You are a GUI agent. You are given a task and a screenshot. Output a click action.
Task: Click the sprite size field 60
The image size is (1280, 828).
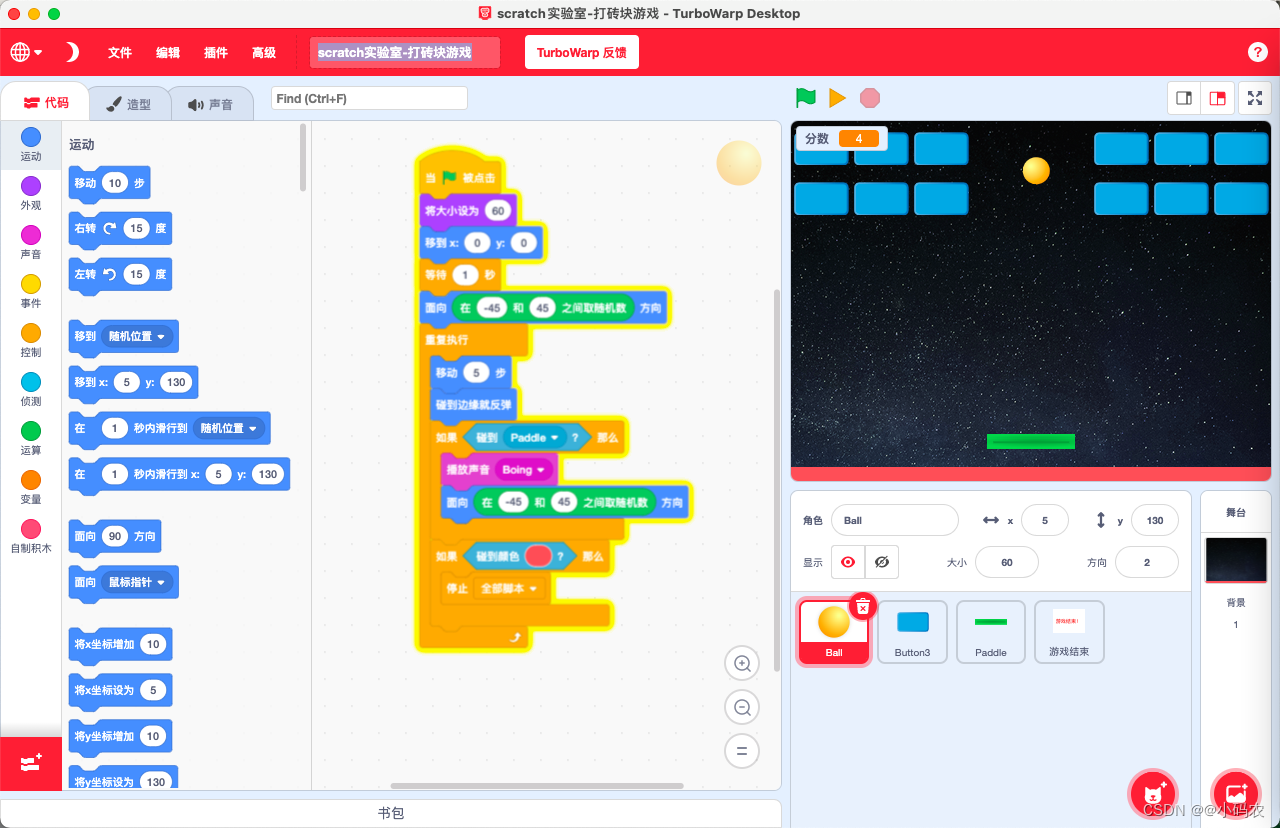[1006, 562]
